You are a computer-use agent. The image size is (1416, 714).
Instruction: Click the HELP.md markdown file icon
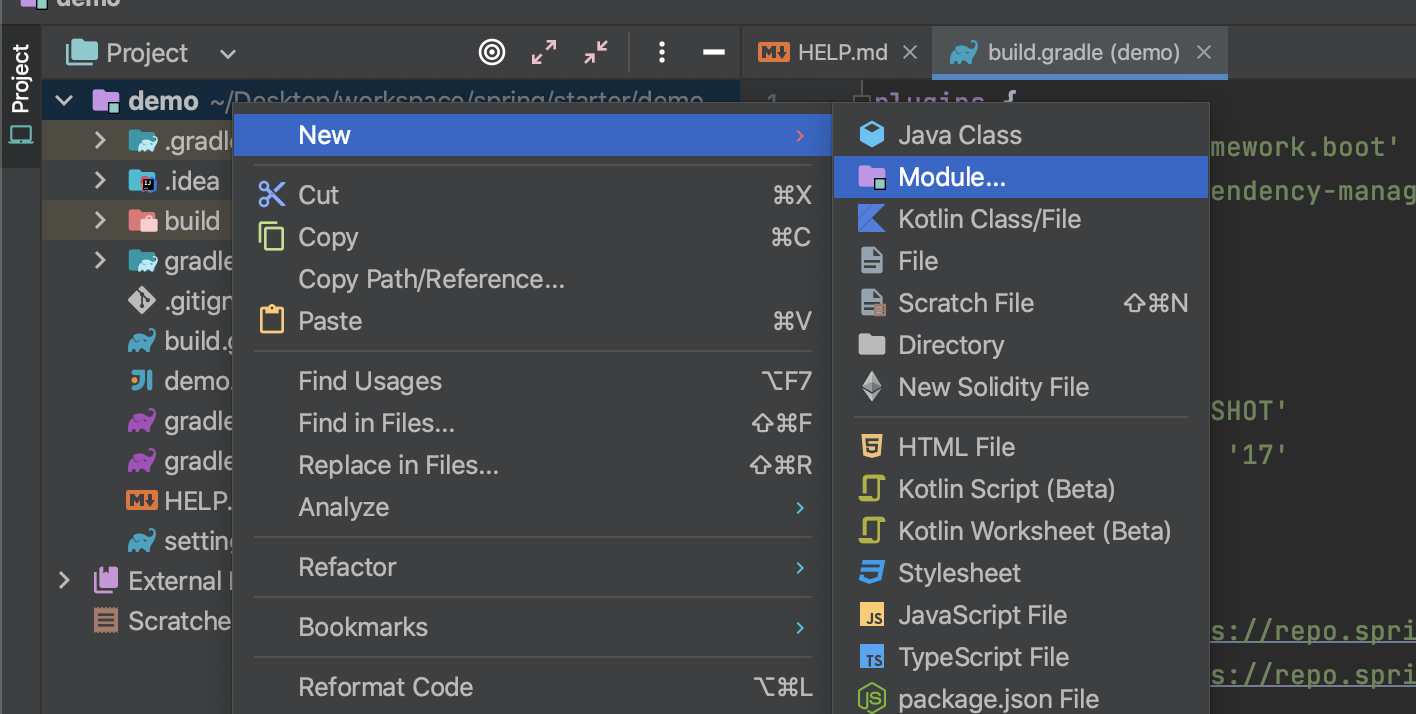pos(142,501)
